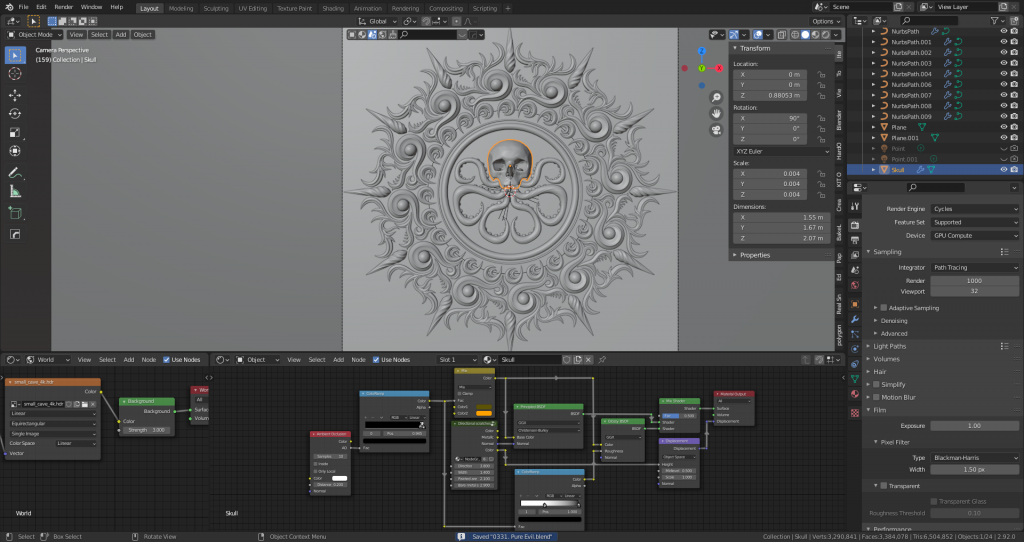Click the pin icon in shader editor header
1024x542 pixels.
coord(602,360)
